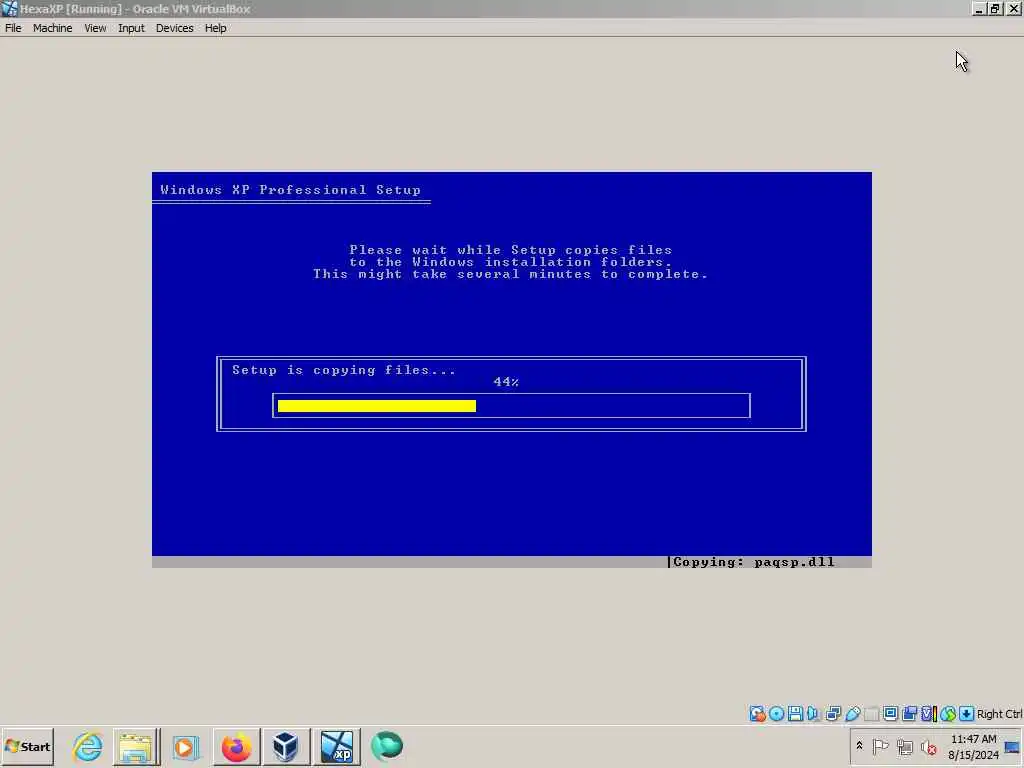Open Windows Explorer folder icon on taskbar
This screenshot has width=1024, height=768.
[136, 746]
